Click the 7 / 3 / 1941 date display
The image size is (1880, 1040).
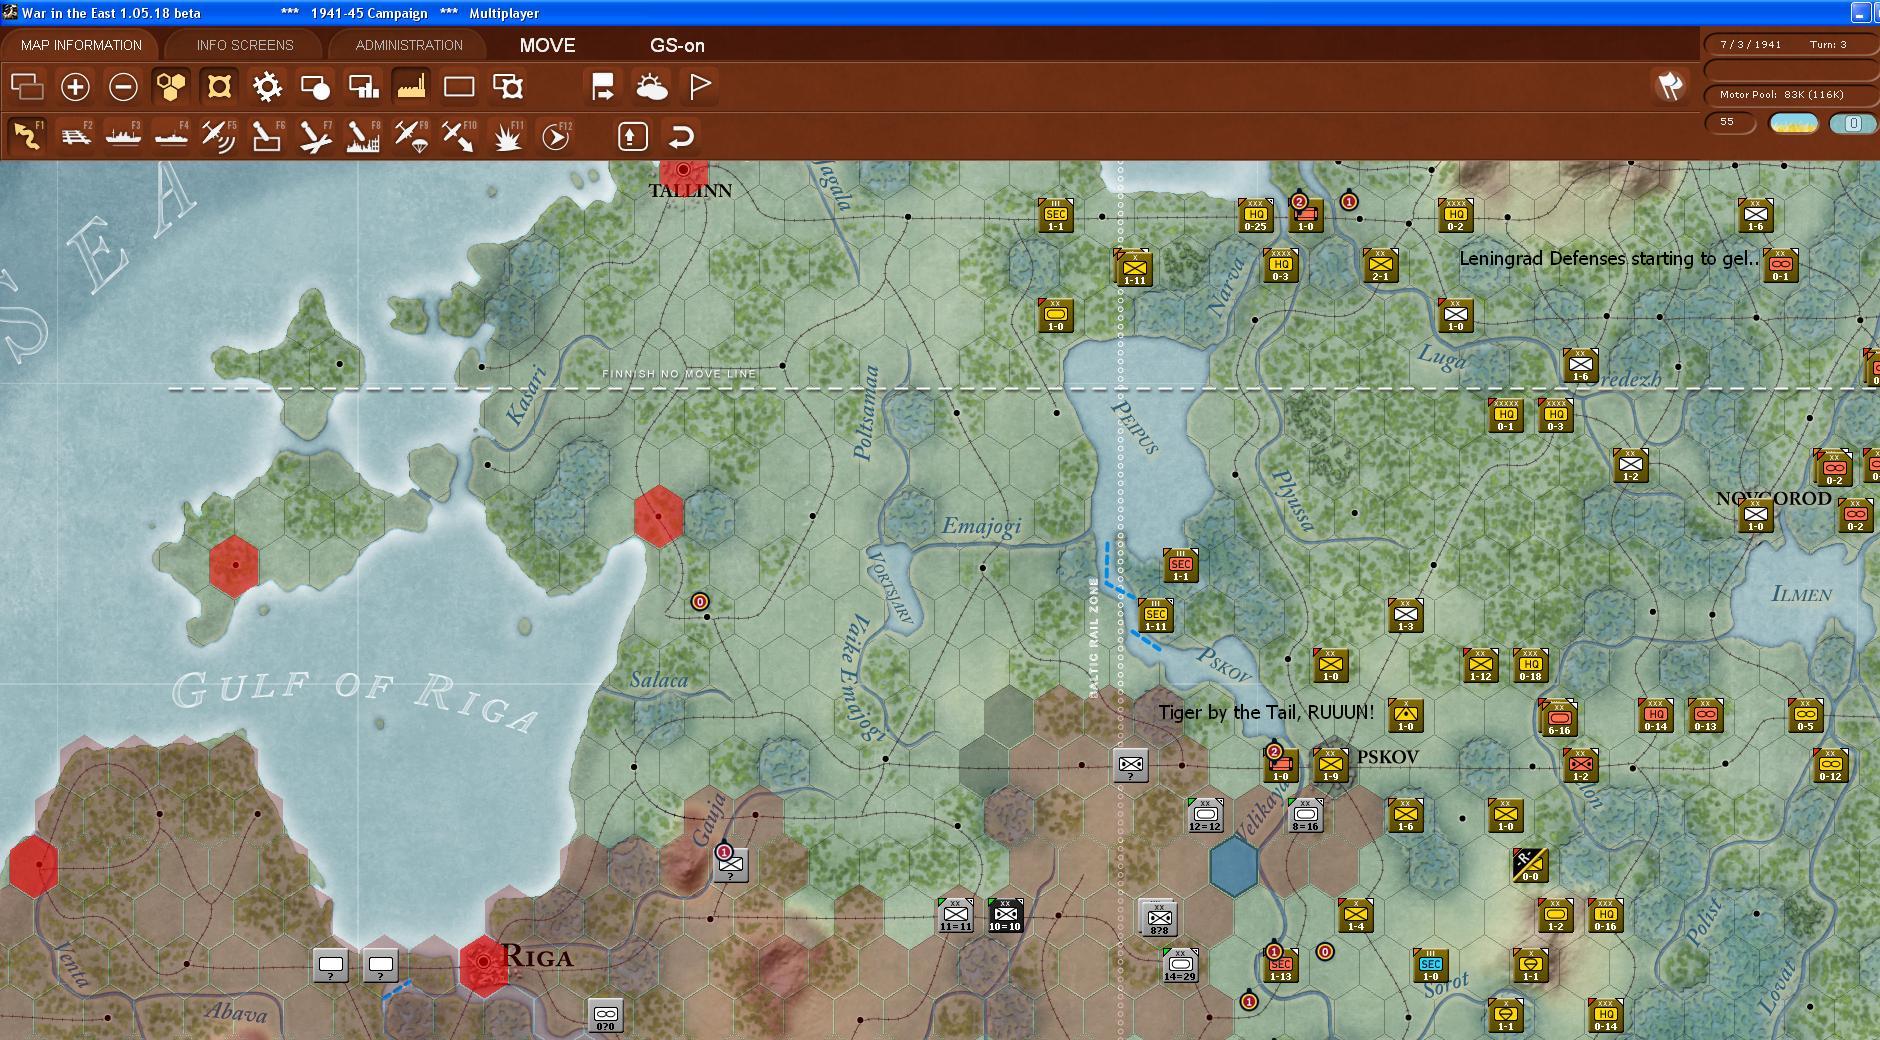tap(1751, 44)
